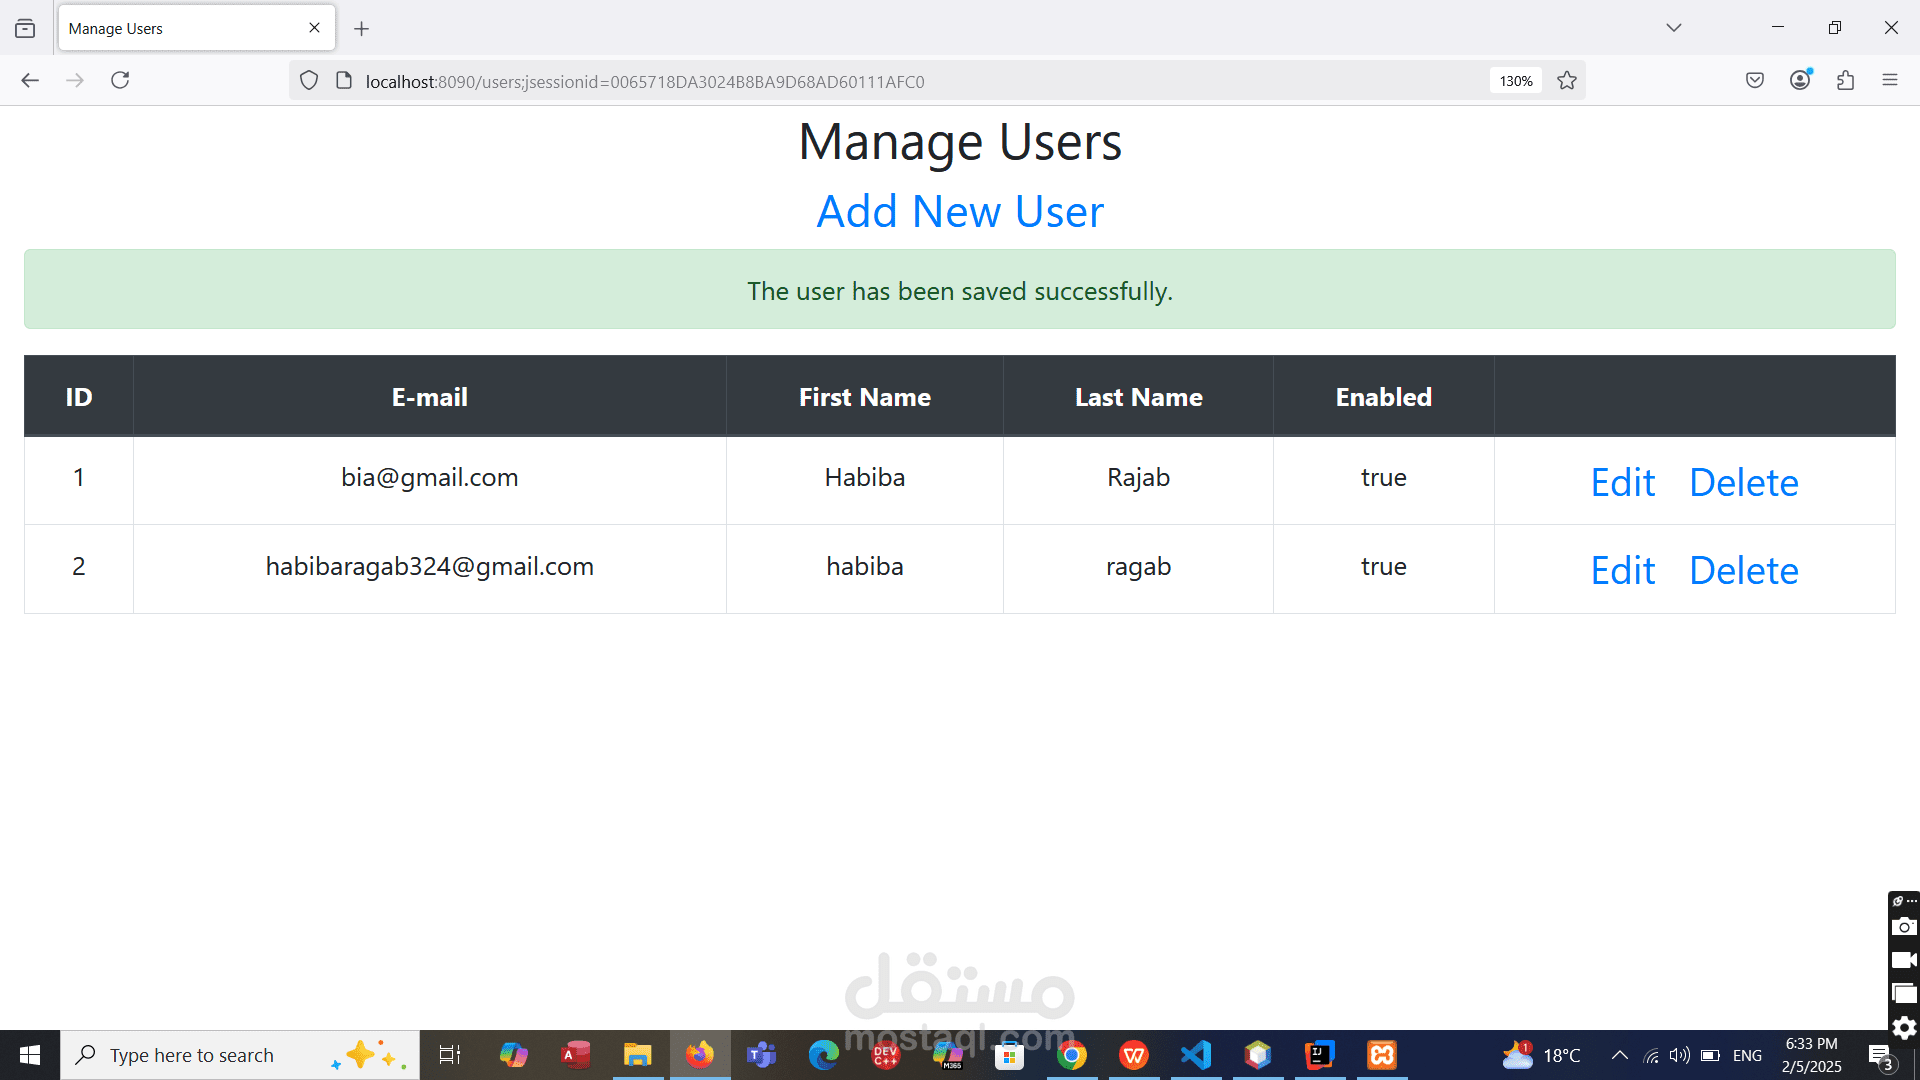Close the Manage Users tab
Viewport: 1920px width, 1080px height.
tap(314, 28)
